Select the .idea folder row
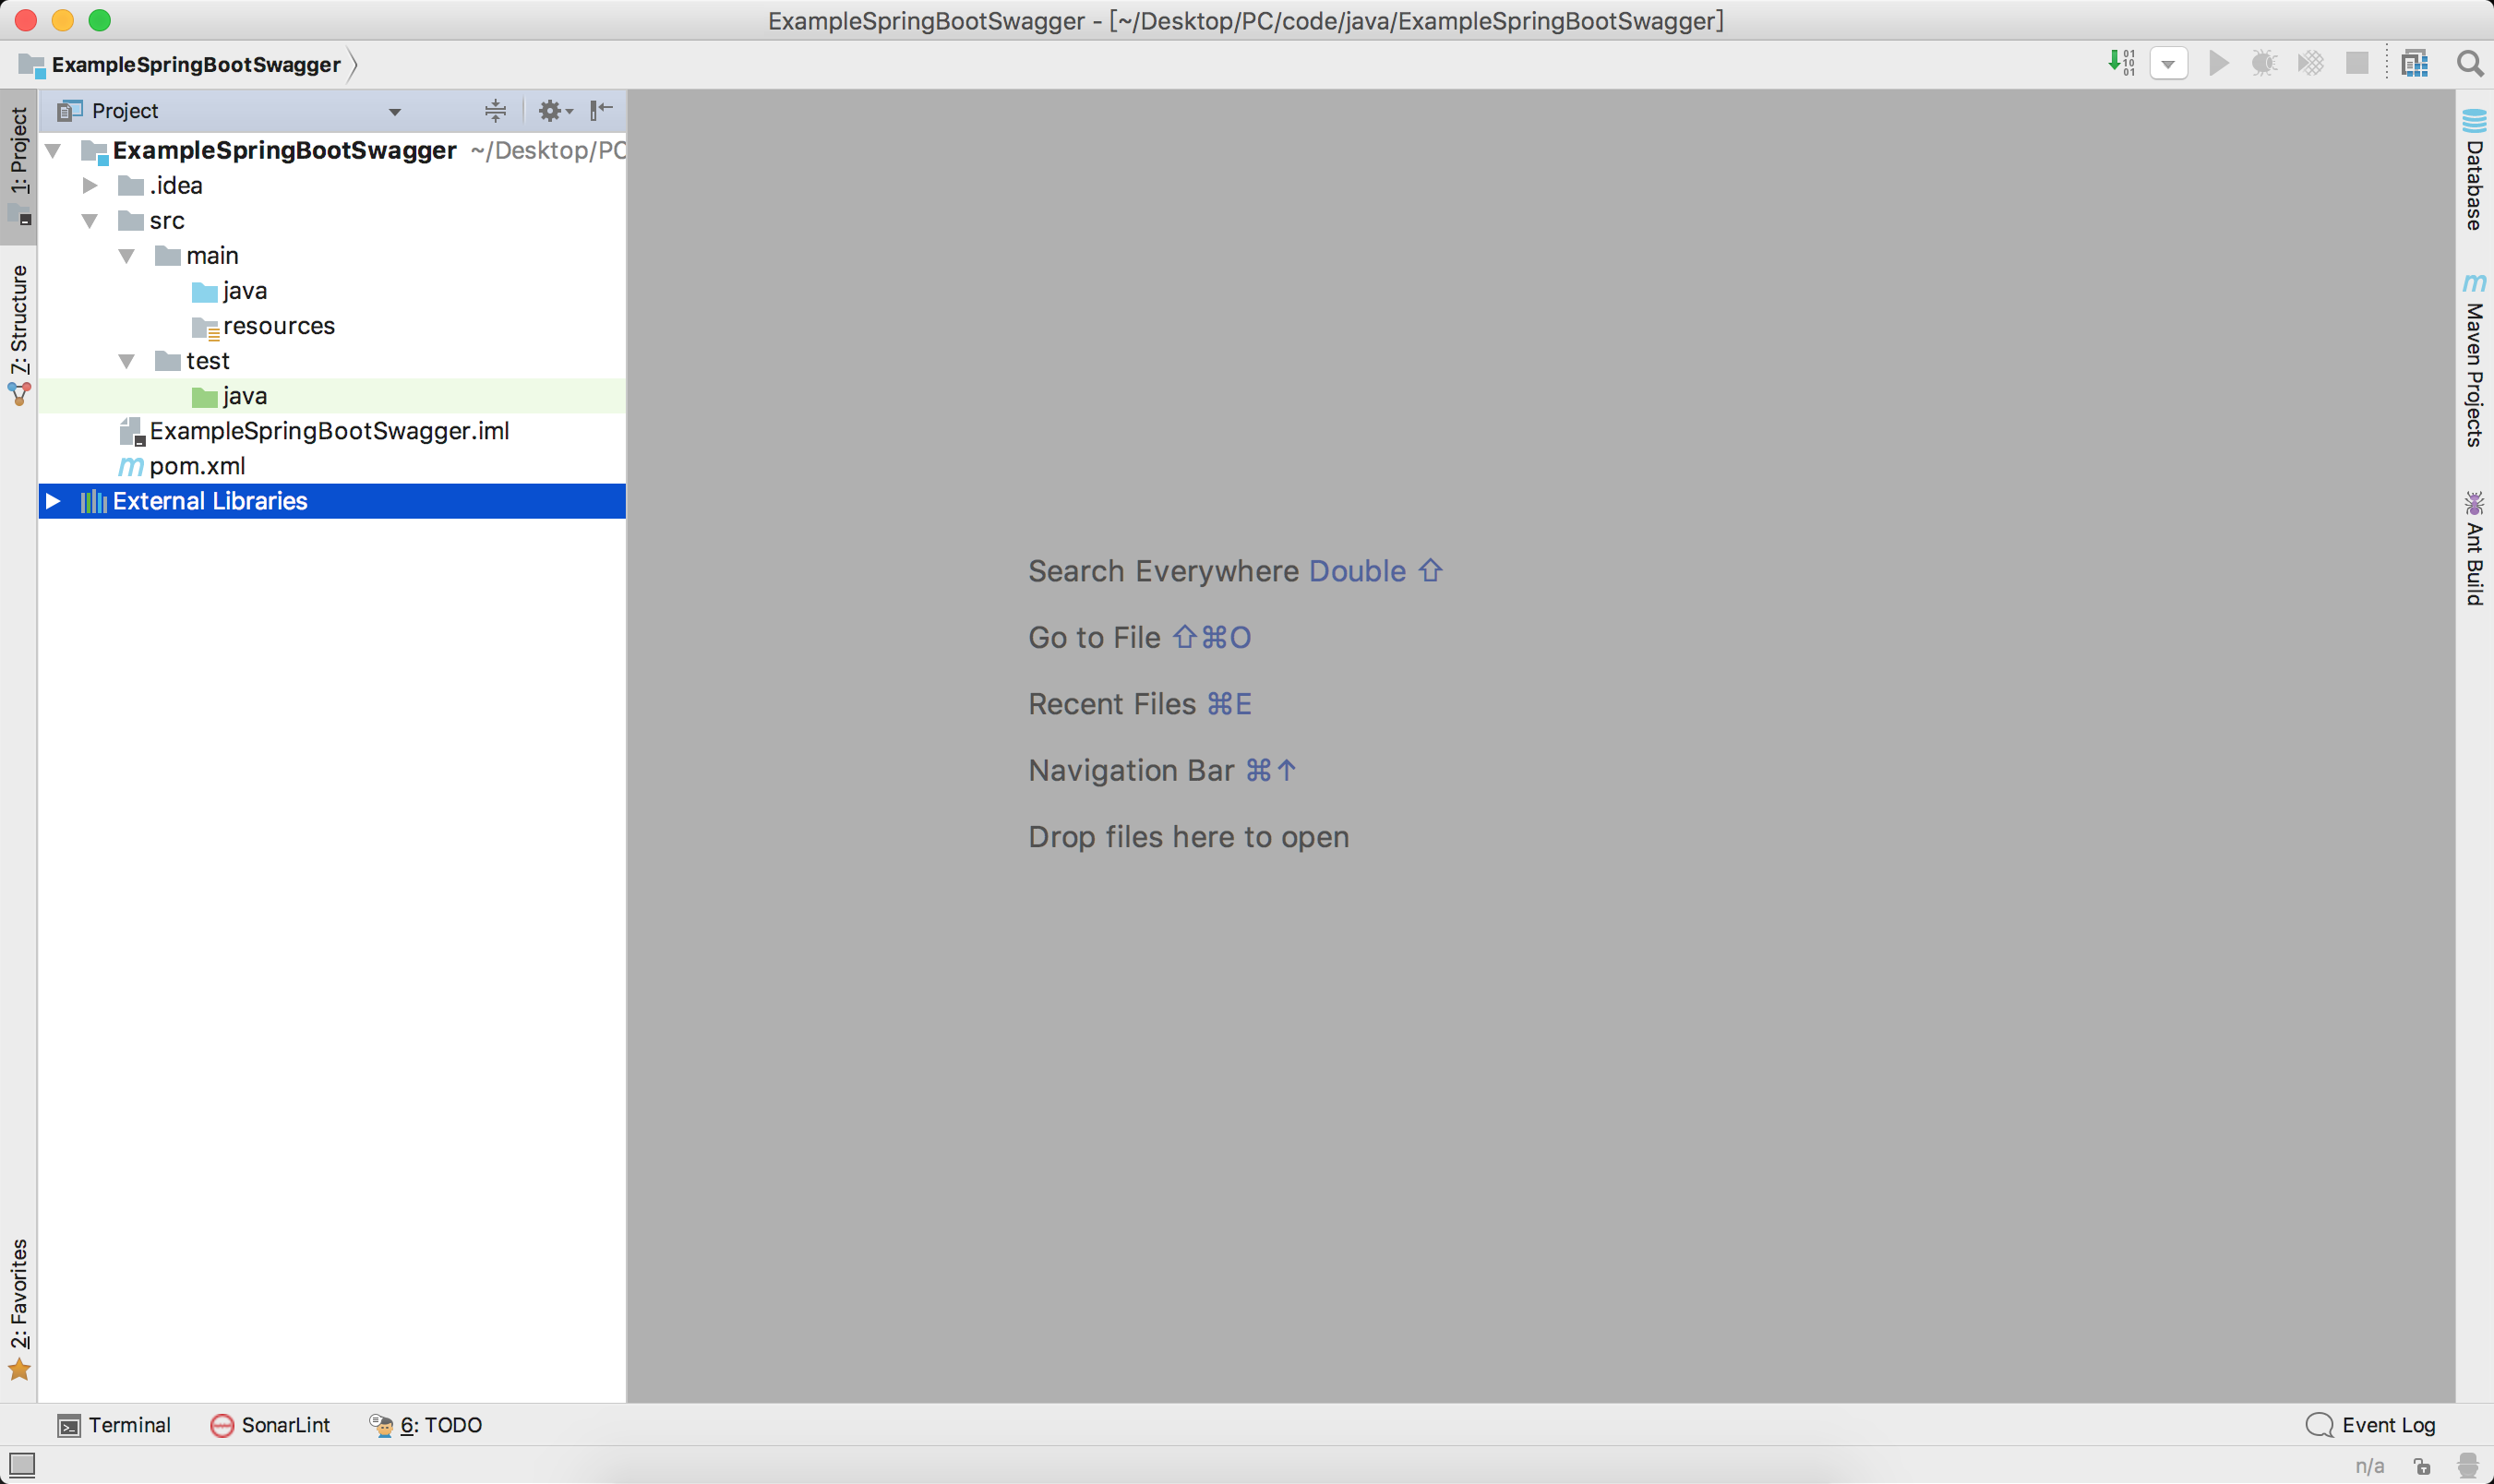 point(332,185)
